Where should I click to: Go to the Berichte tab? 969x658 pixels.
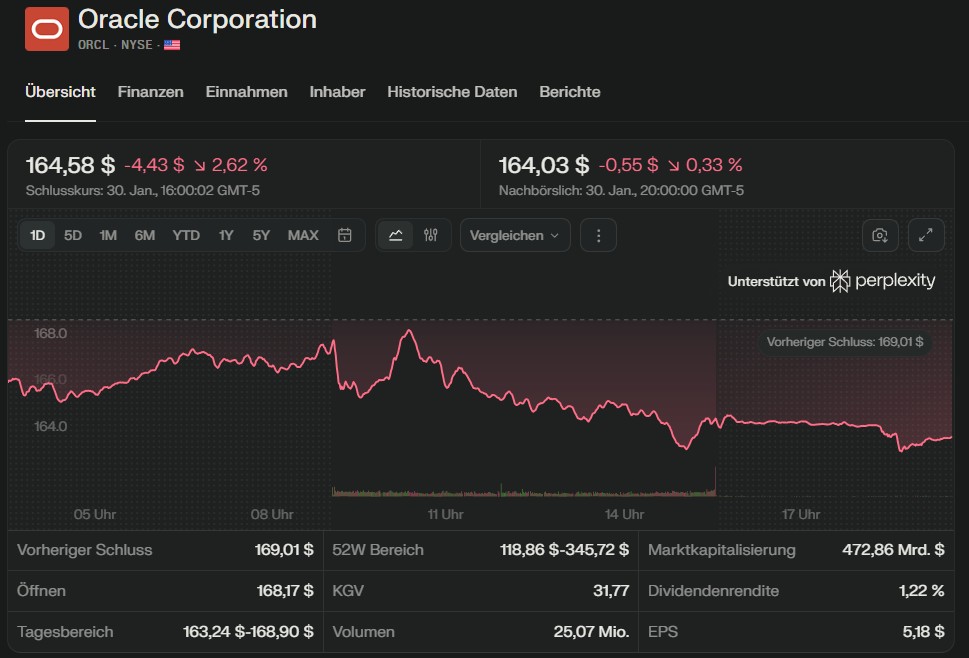569,92
